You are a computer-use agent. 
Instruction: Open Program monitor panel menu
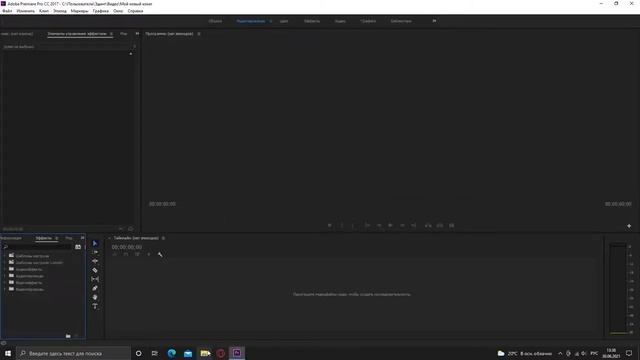click(199, 34)
